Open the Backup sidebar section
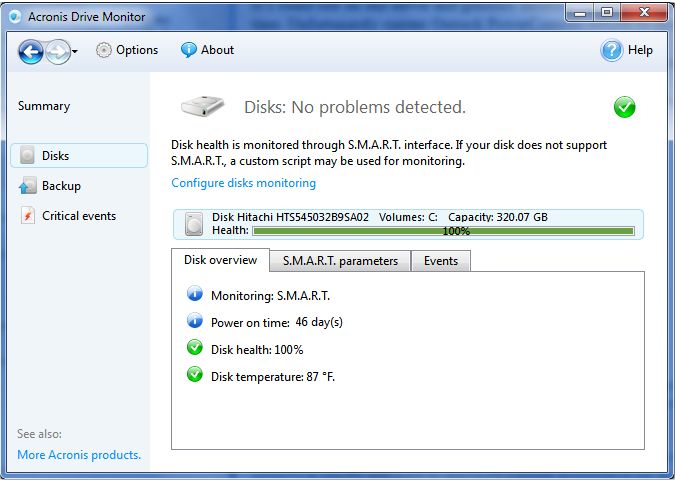 pyautogui.click(x=61, y=186)
